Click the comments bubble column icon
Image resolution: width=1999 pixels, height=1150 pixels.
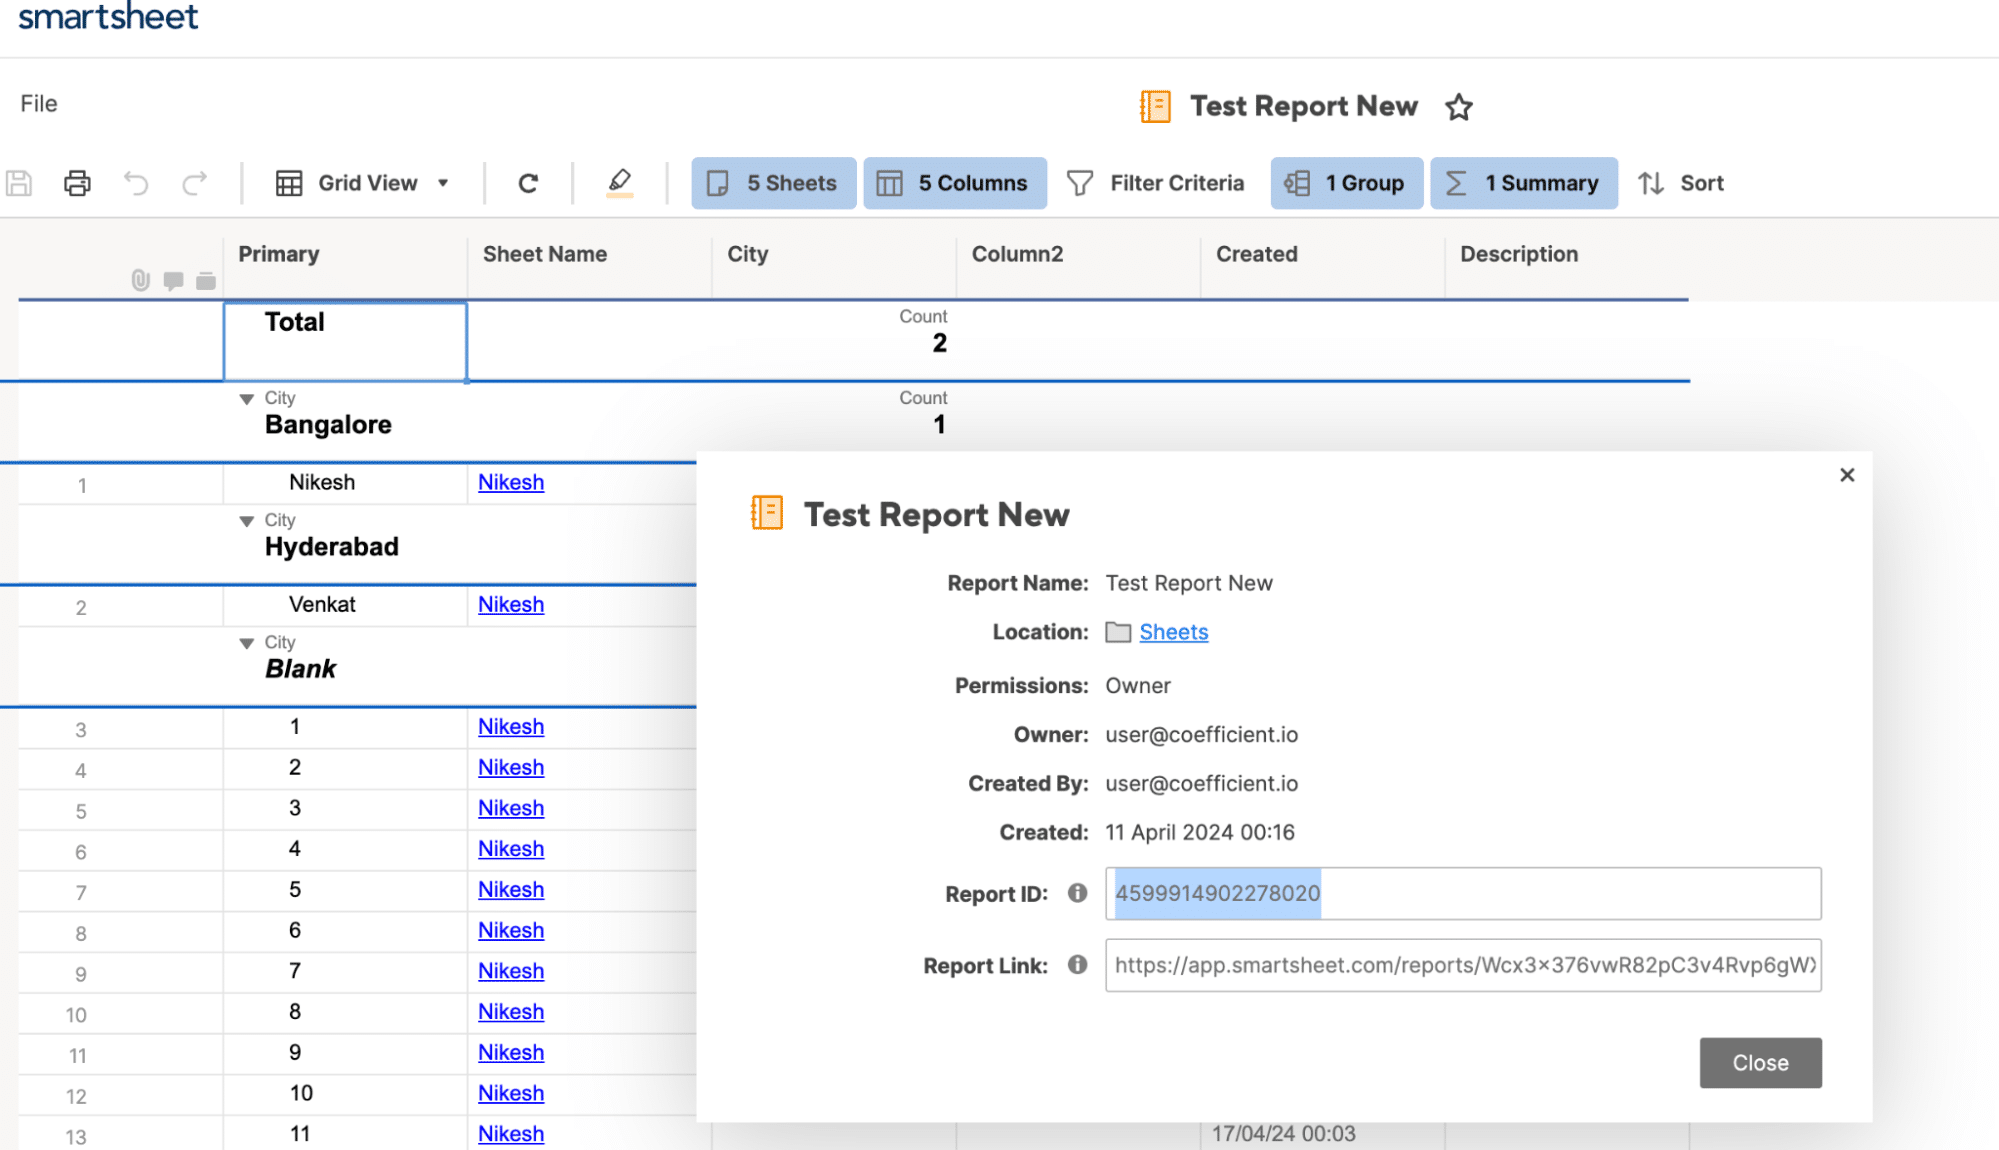pyautogui.click(x=173, y=281)
